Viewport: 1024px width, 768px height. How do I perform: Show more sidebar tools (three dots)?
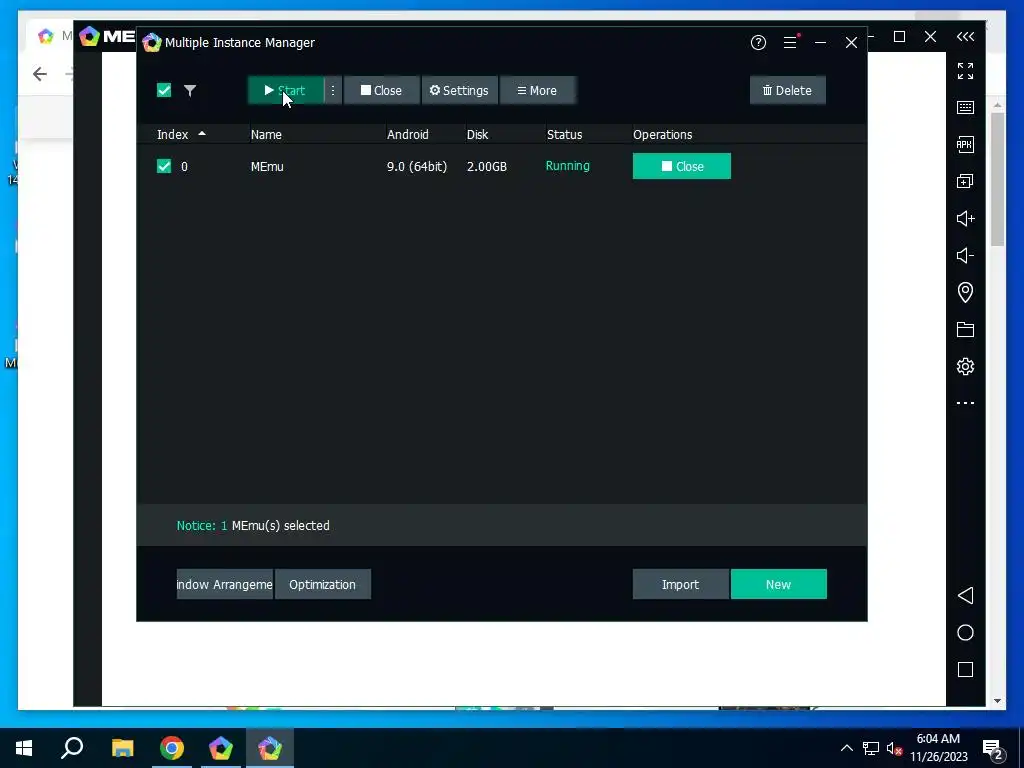pyautogui.click(x=965, y=403)
